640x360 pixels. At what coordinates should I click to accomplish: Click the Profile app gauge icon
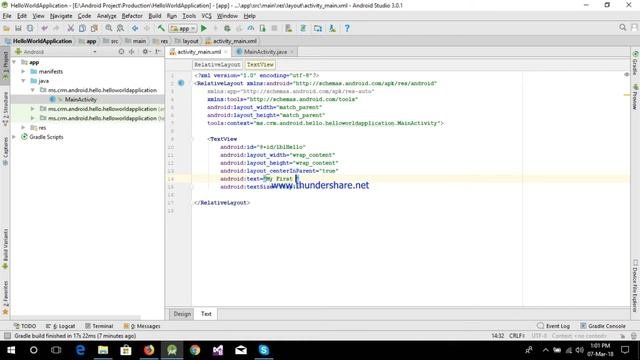(251, 28)
